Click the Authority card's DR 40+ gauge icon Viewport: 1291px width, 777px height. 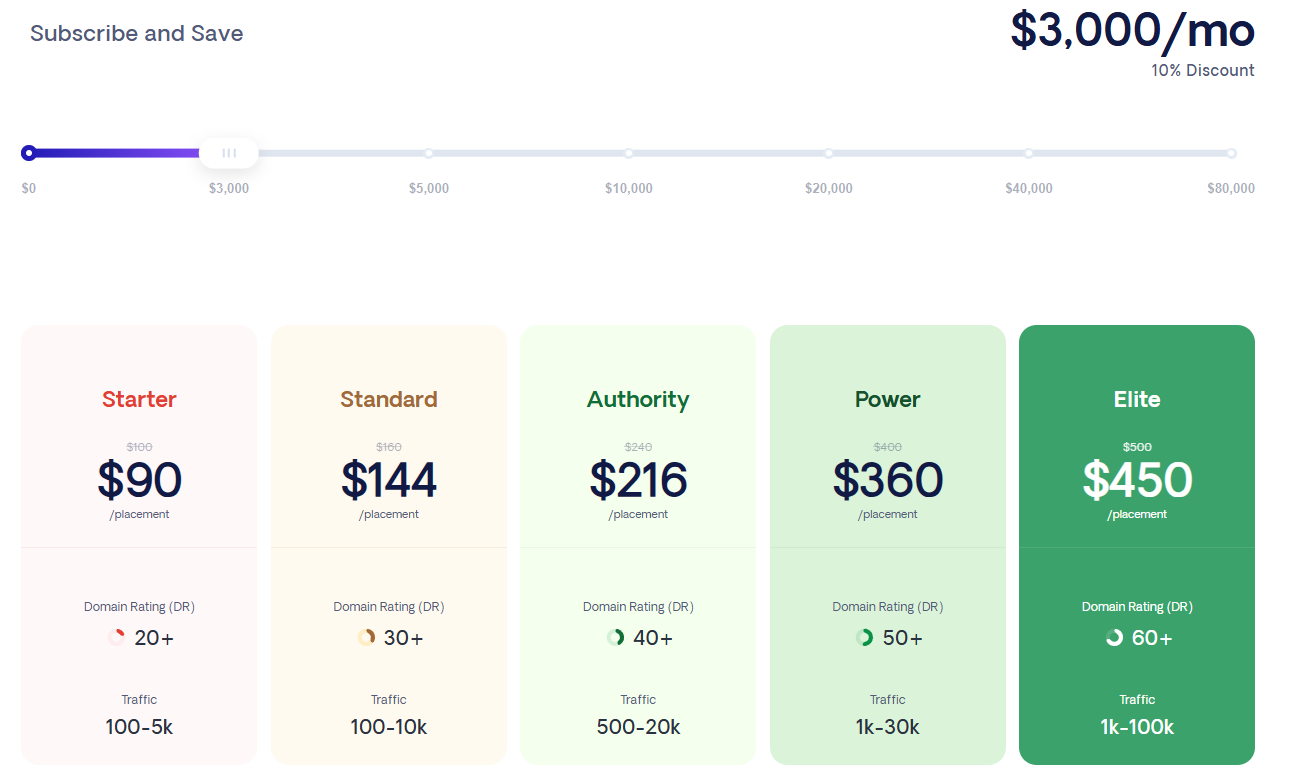coord(616,636)
